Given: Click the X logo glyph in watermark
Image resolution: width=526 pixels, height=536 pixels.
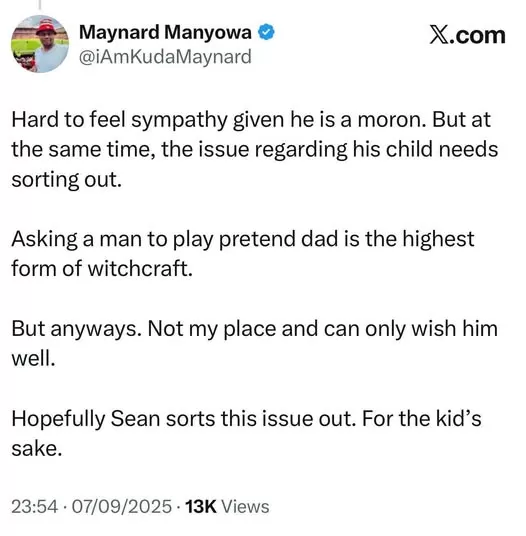Looking at the screenshot, I should point(439,36).
